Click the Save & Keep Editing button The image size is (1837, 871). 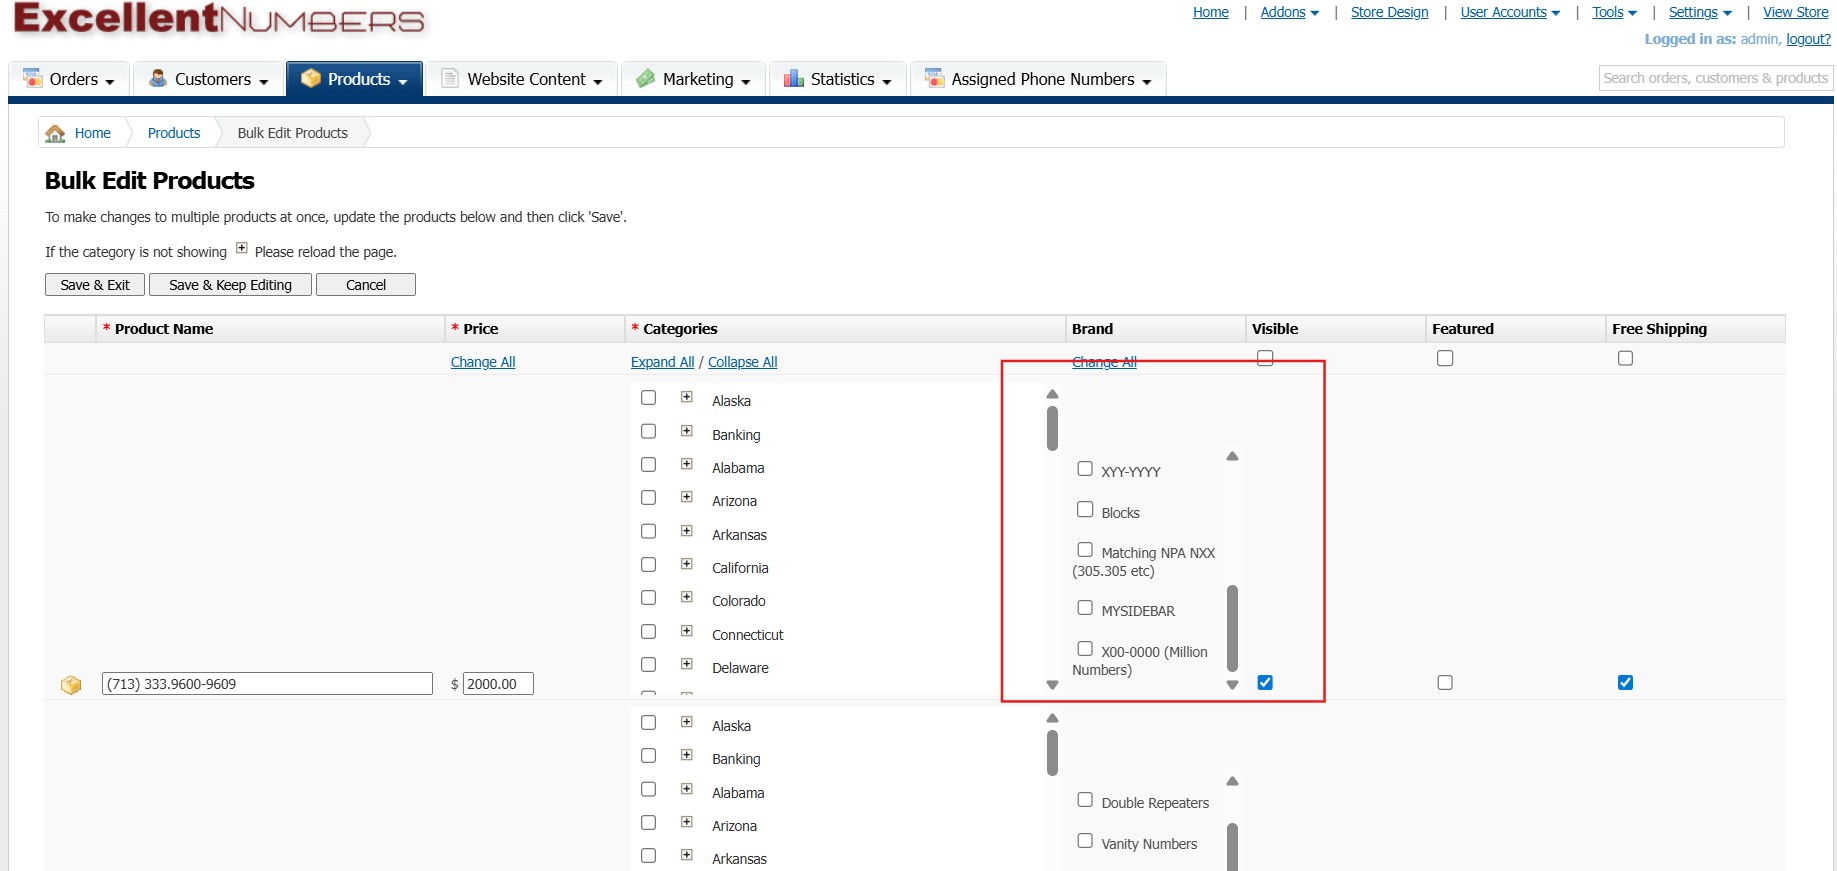point(230,285)
